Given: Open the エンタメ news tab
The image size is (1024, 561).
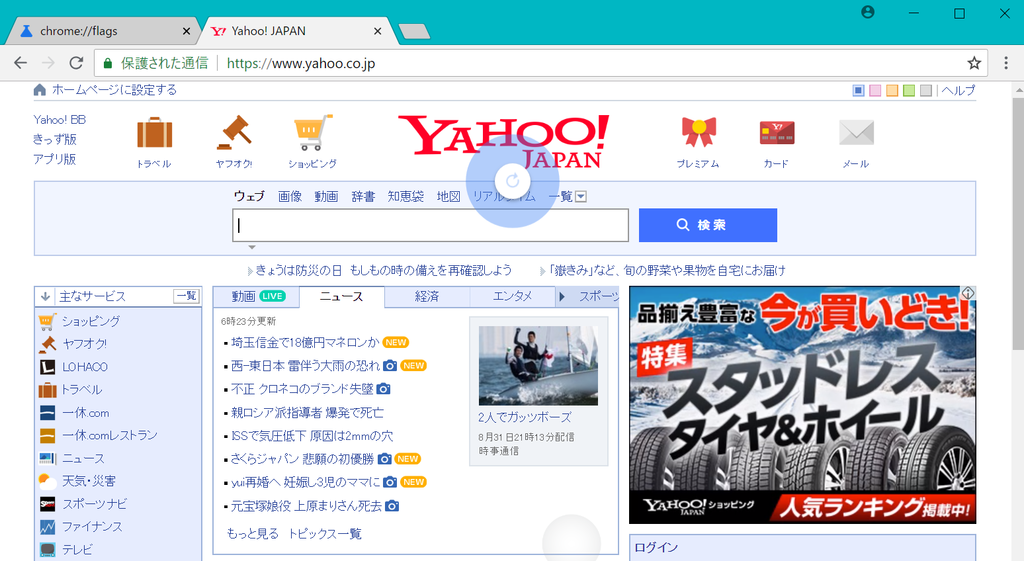Looking at the screenshot, I should point(512,297).
